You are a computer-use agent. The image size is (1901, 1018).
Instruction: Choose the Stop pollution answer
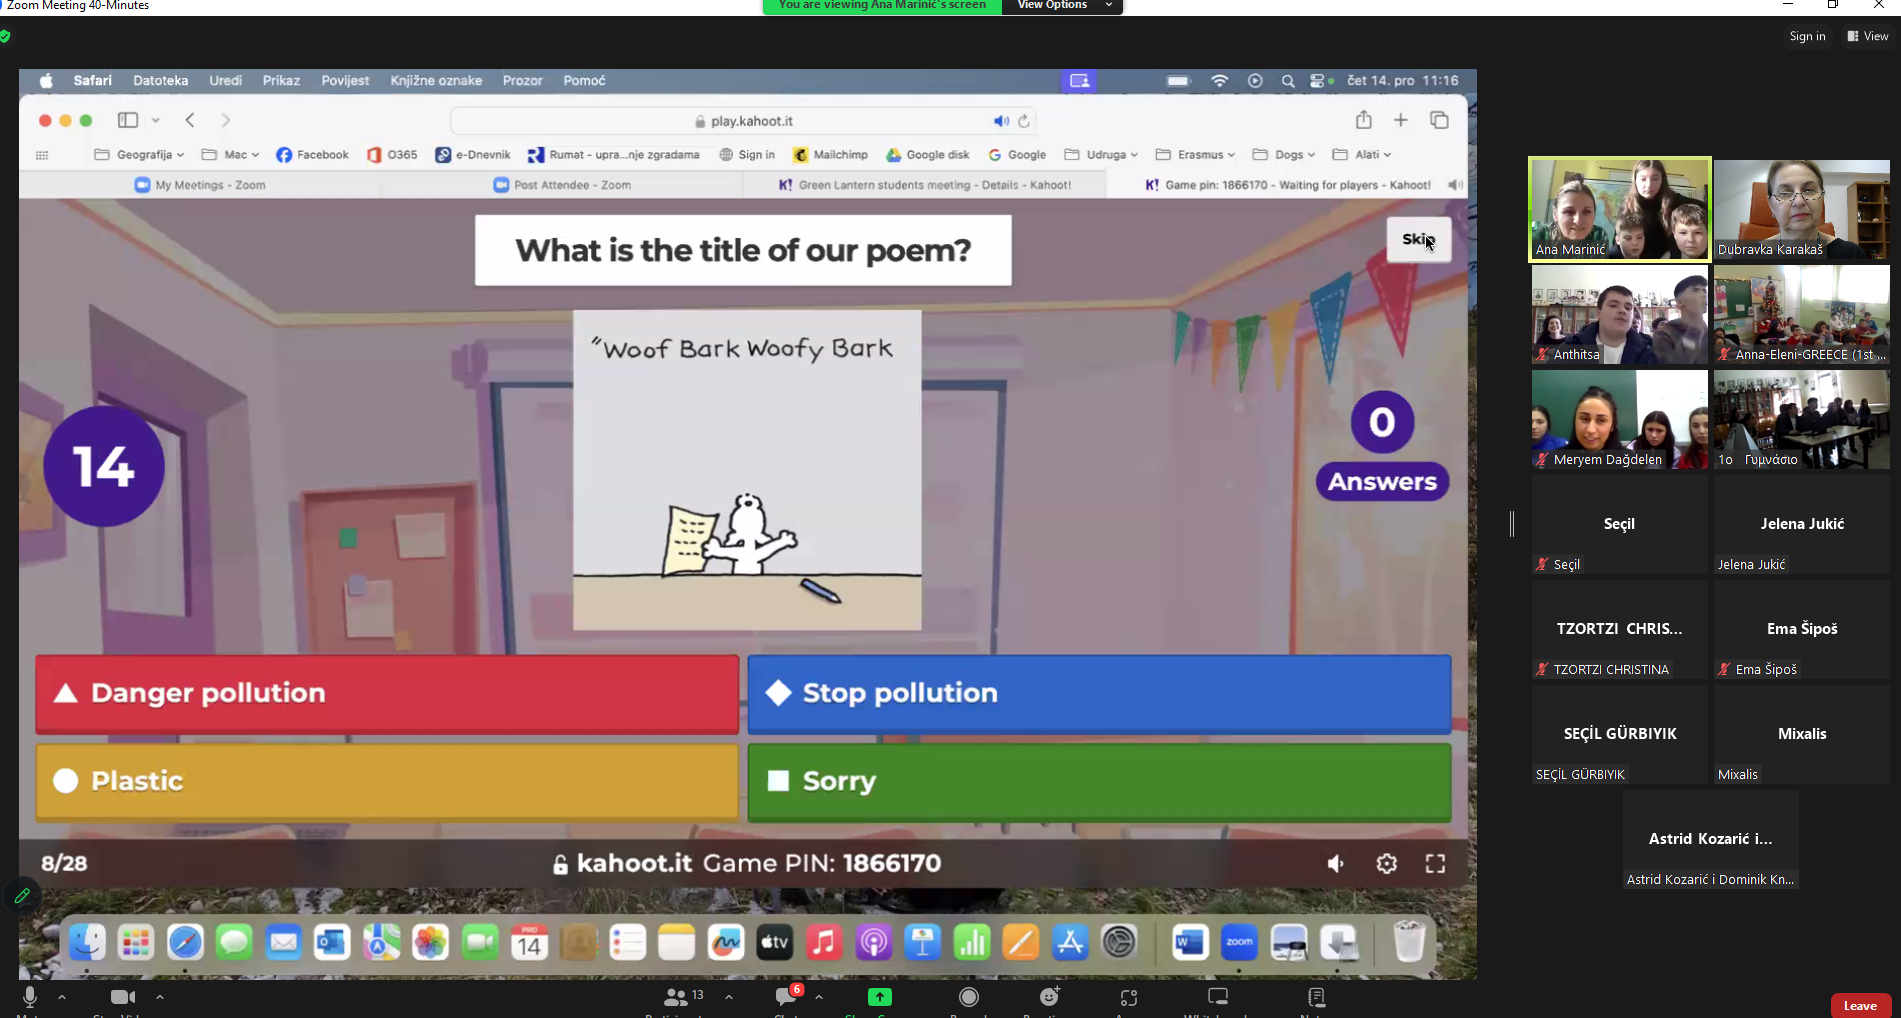tap(1099, 693)
